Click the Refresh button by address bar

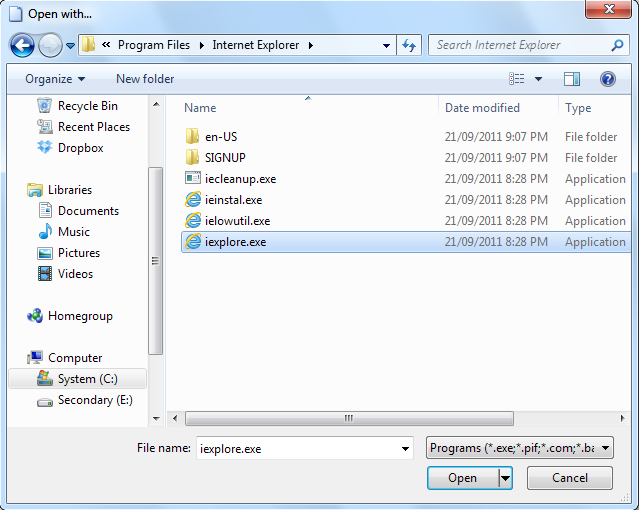click(409, 45)
